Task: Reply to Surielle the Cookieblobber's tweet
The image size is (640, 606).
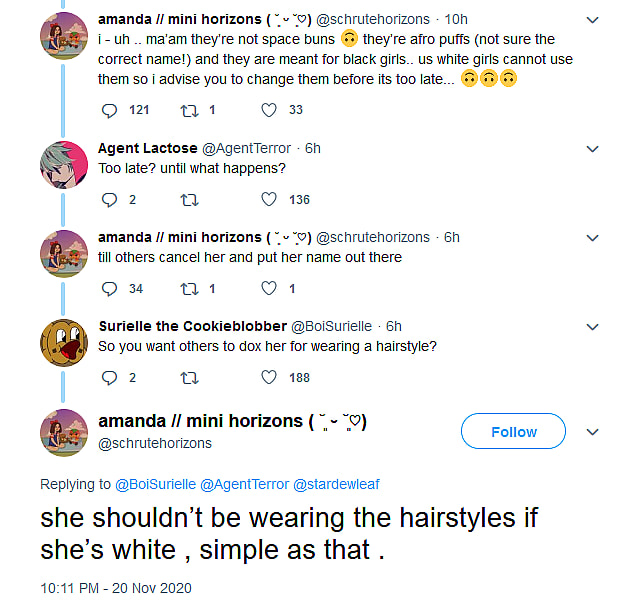Action: click(110, 378)
